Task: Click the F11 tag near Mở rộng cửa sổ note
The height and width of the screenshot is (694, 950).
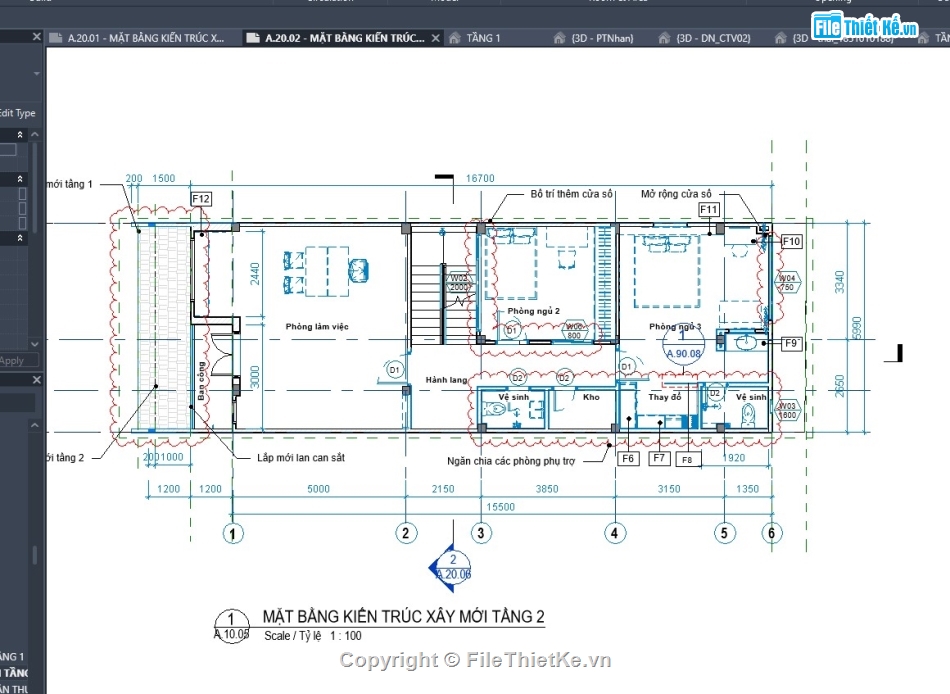Action: [710, 209]
